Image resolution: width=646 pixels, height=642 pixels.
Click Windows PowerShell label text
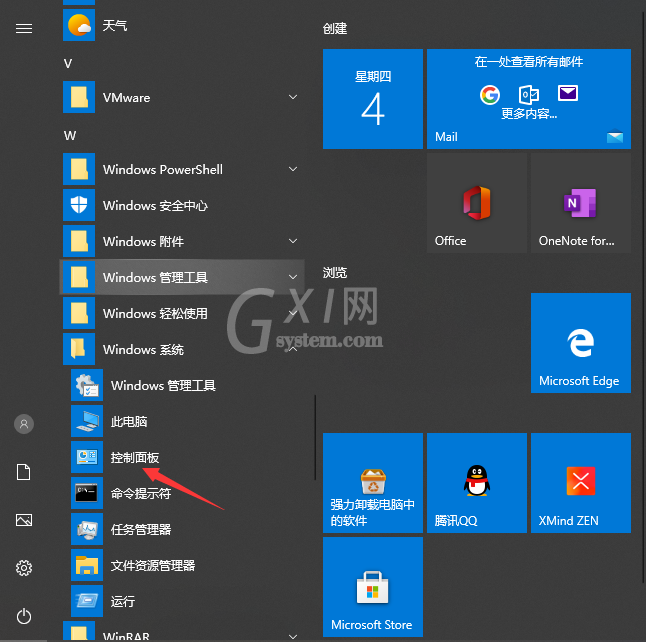[163, 169]
